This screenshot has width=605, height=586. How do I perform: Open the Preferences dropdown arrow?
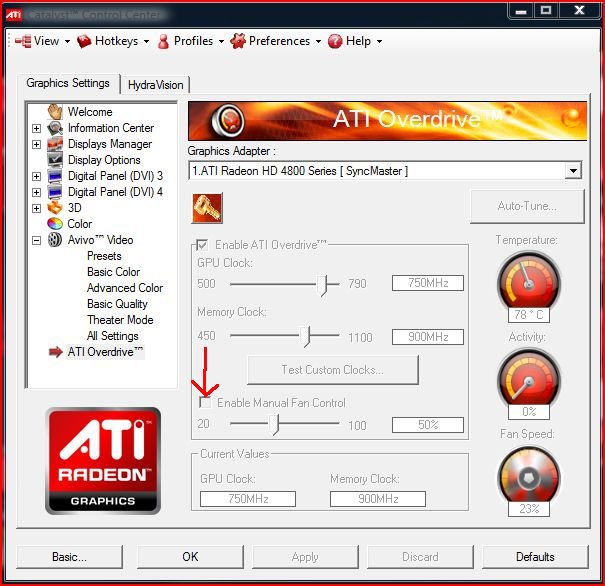click(x=318, y=41)
